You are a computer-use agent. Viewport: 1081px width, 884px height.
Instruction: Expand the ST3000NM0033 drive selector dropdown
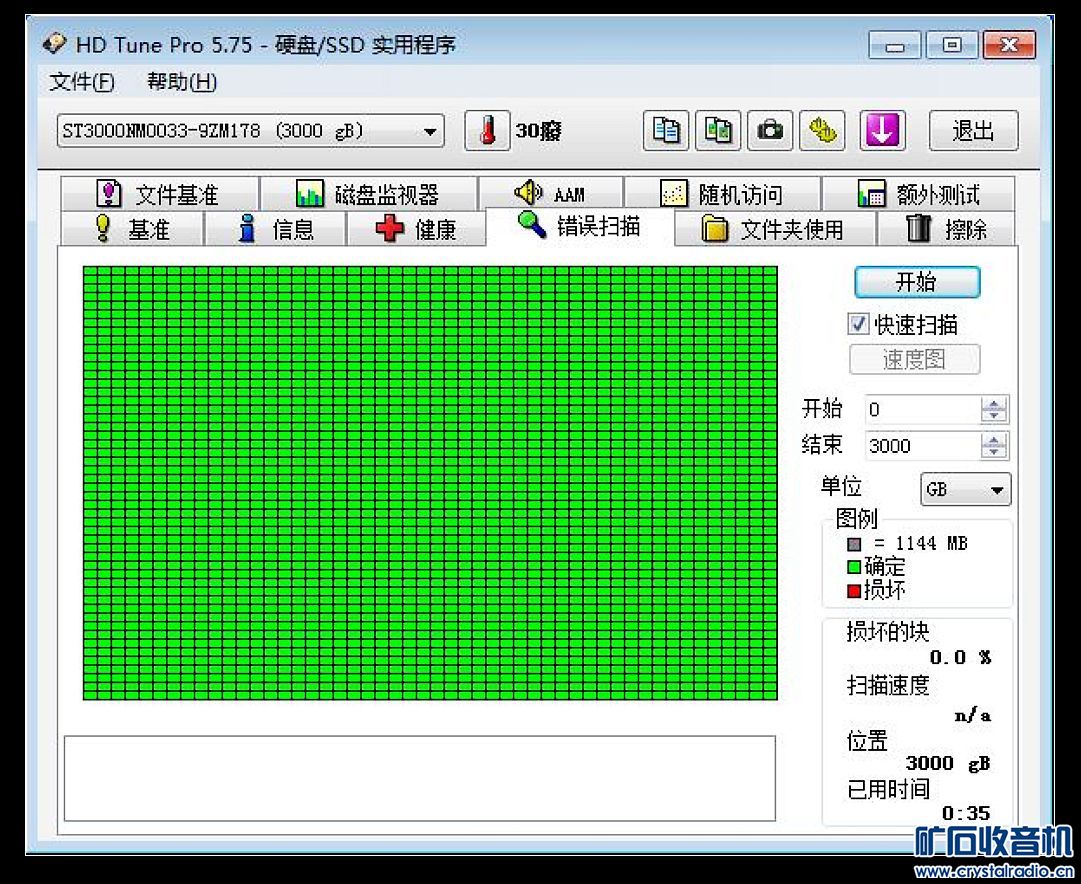point(430,131)
